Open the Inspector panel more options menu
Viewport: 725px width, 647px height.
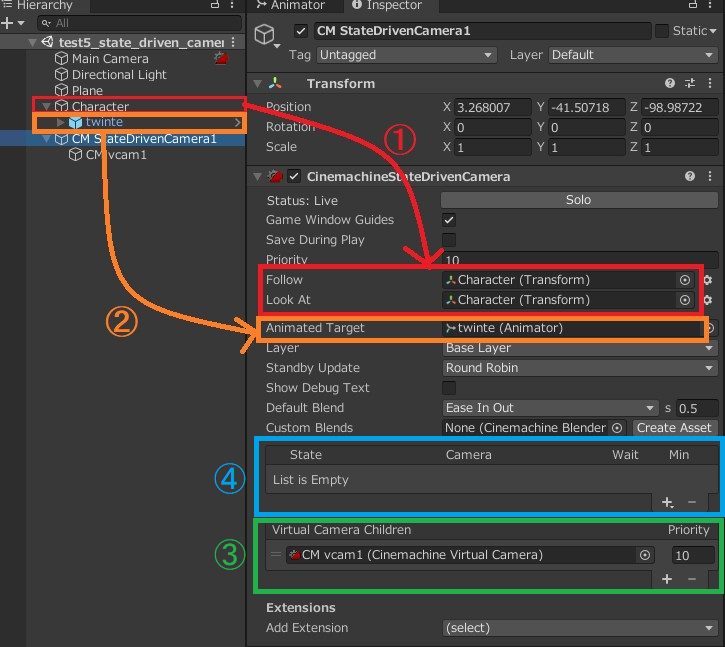[710, 5]
